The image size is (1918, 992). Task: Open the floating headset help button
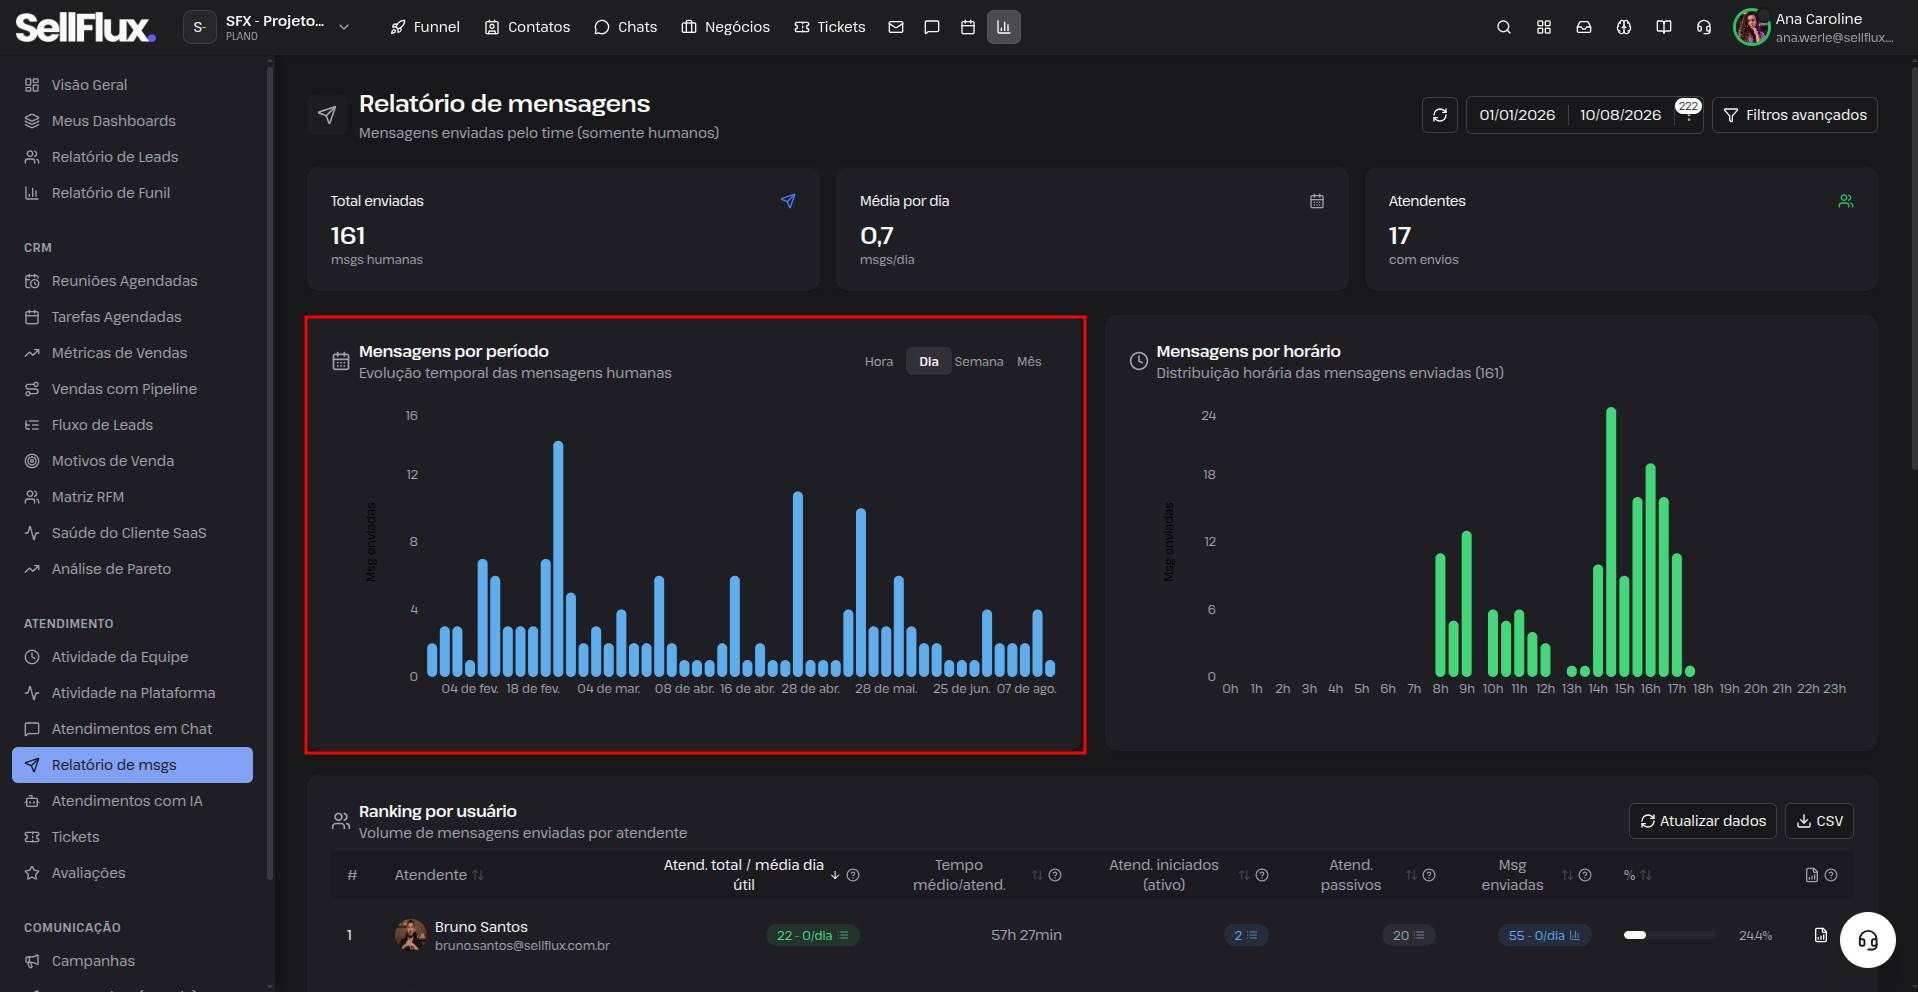1868,940
